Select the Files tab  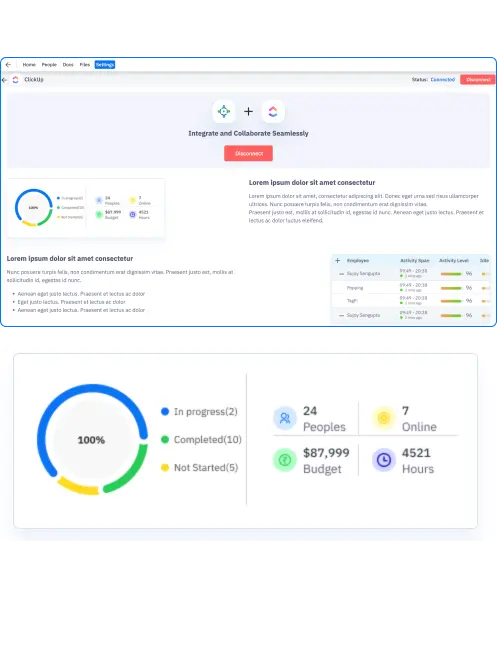point(85,65)
